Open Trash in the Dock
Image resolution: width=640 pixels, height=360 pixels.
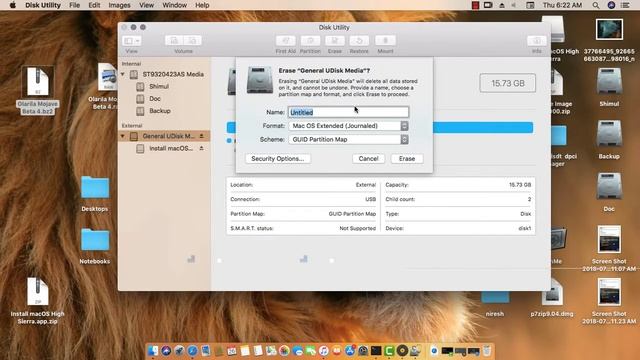[x=487, y=351]
